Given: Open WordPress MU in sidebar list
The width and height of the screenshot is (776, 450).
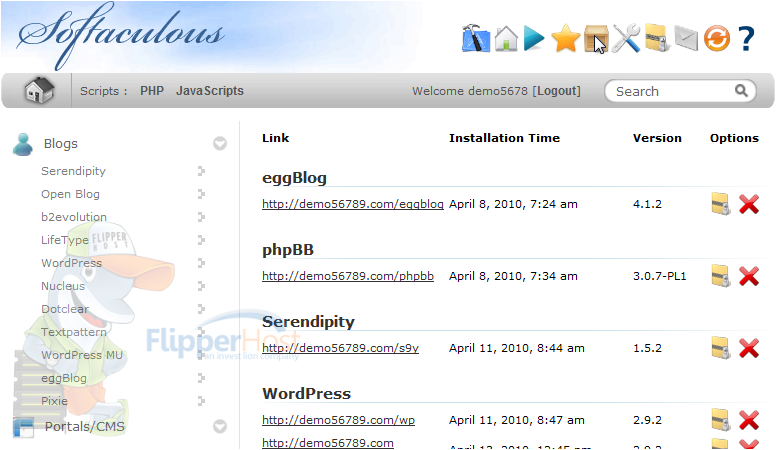Looking at the screenshot, I should pos(82,355).
